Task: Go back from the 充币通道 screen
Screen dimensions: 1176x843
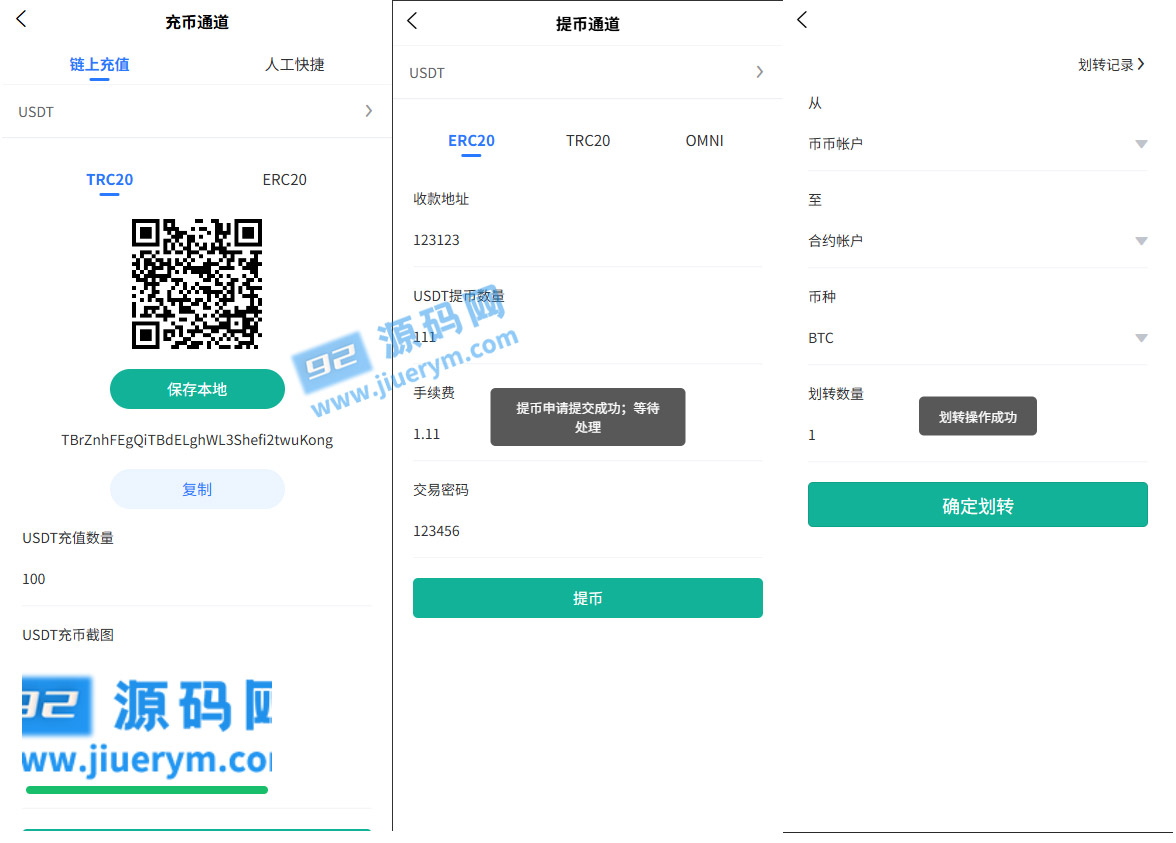Action: (x=21, y=19)
